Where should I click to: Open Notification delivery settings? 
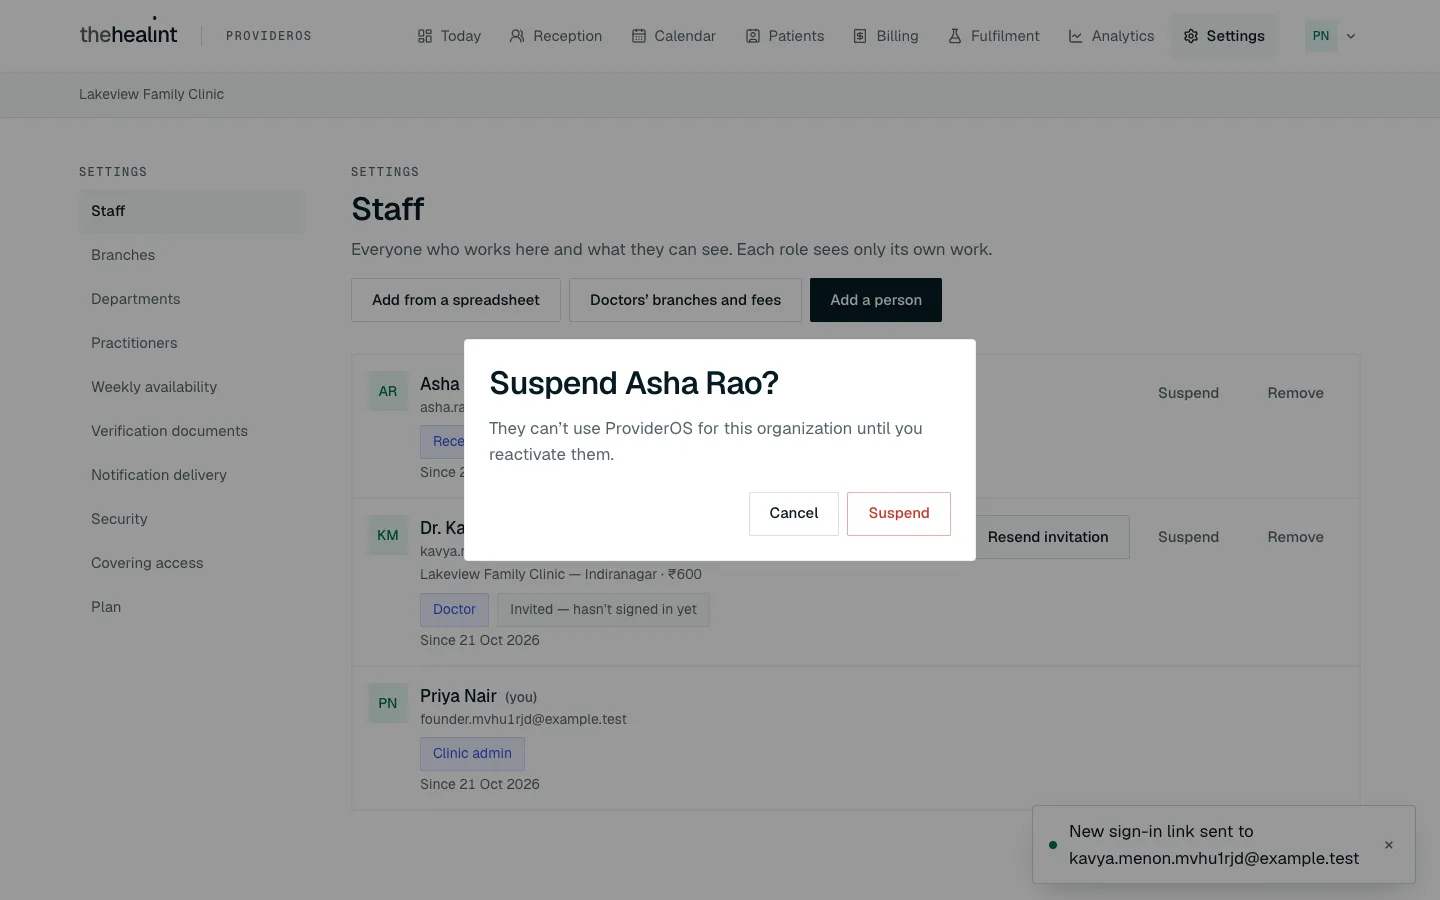[192, 475]
